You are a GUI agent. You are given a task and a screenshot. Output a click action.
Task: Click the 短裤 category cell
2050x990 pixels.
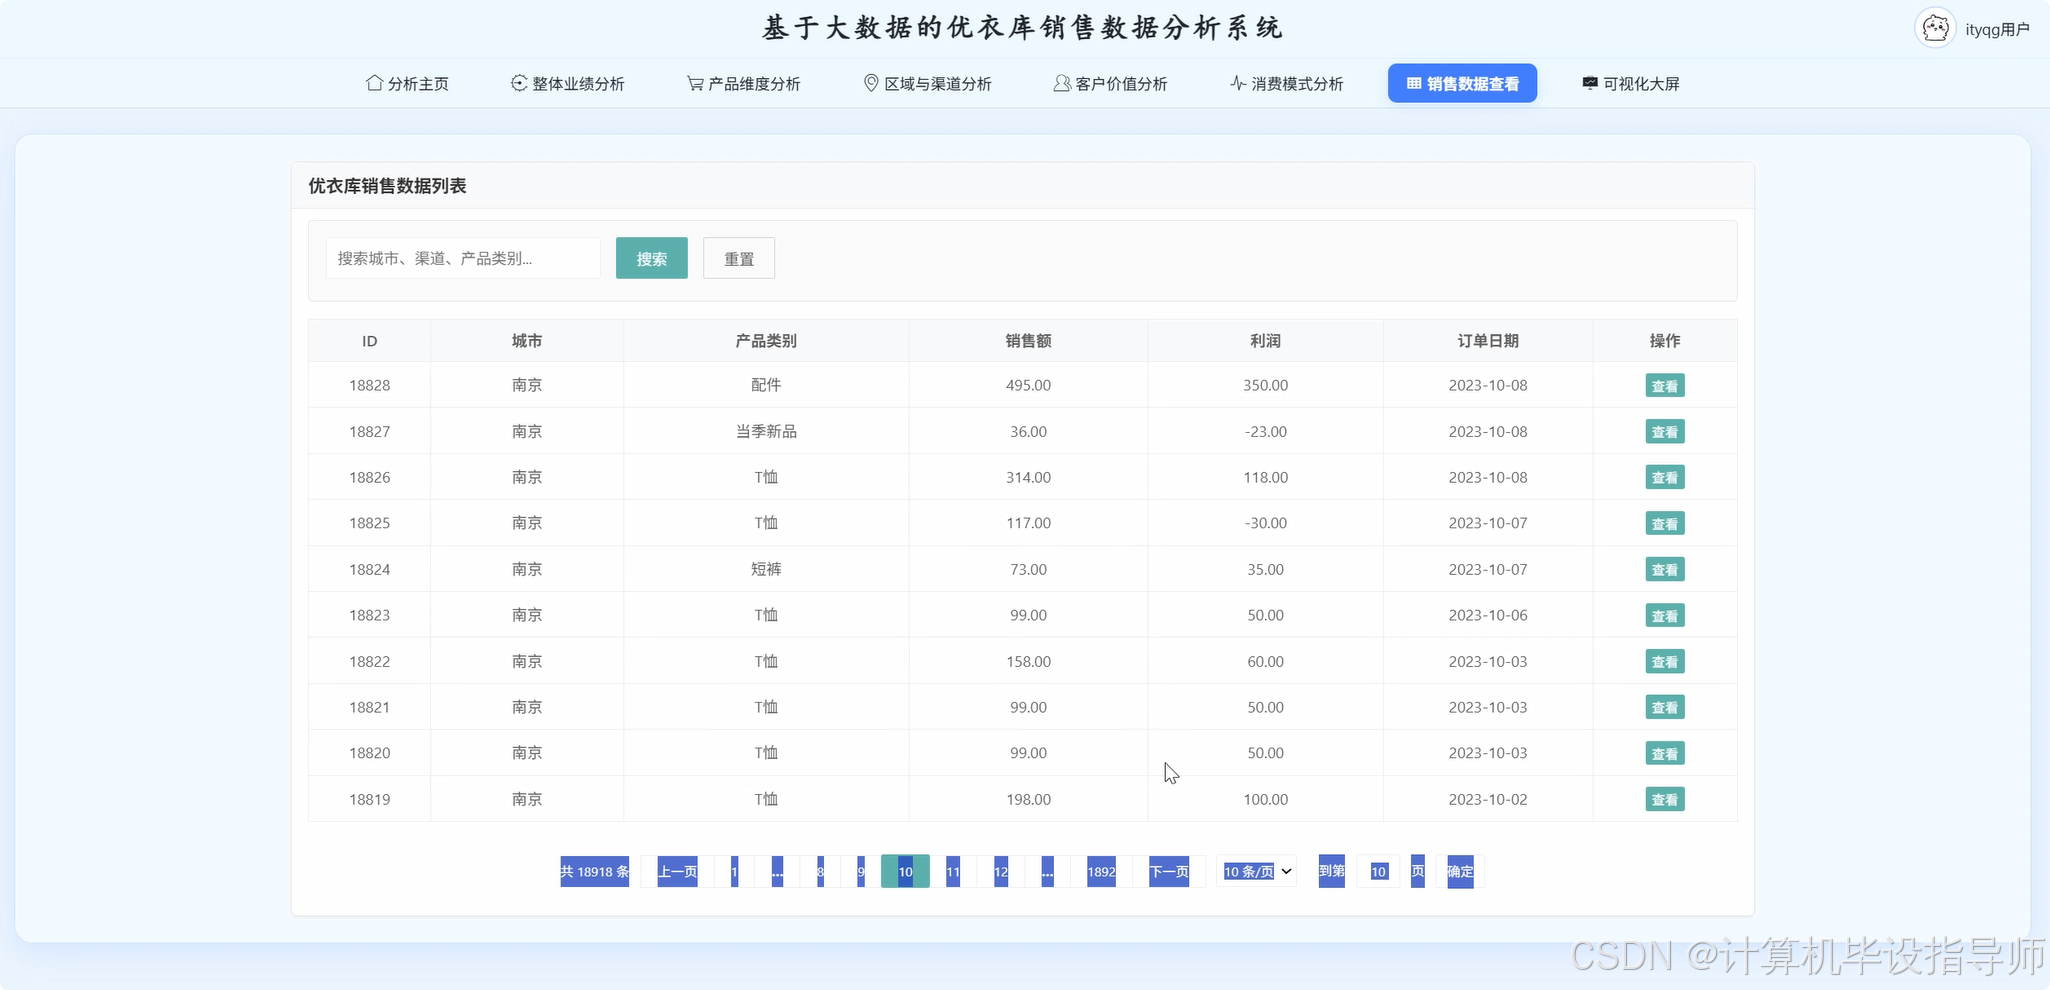click(766, 569)
